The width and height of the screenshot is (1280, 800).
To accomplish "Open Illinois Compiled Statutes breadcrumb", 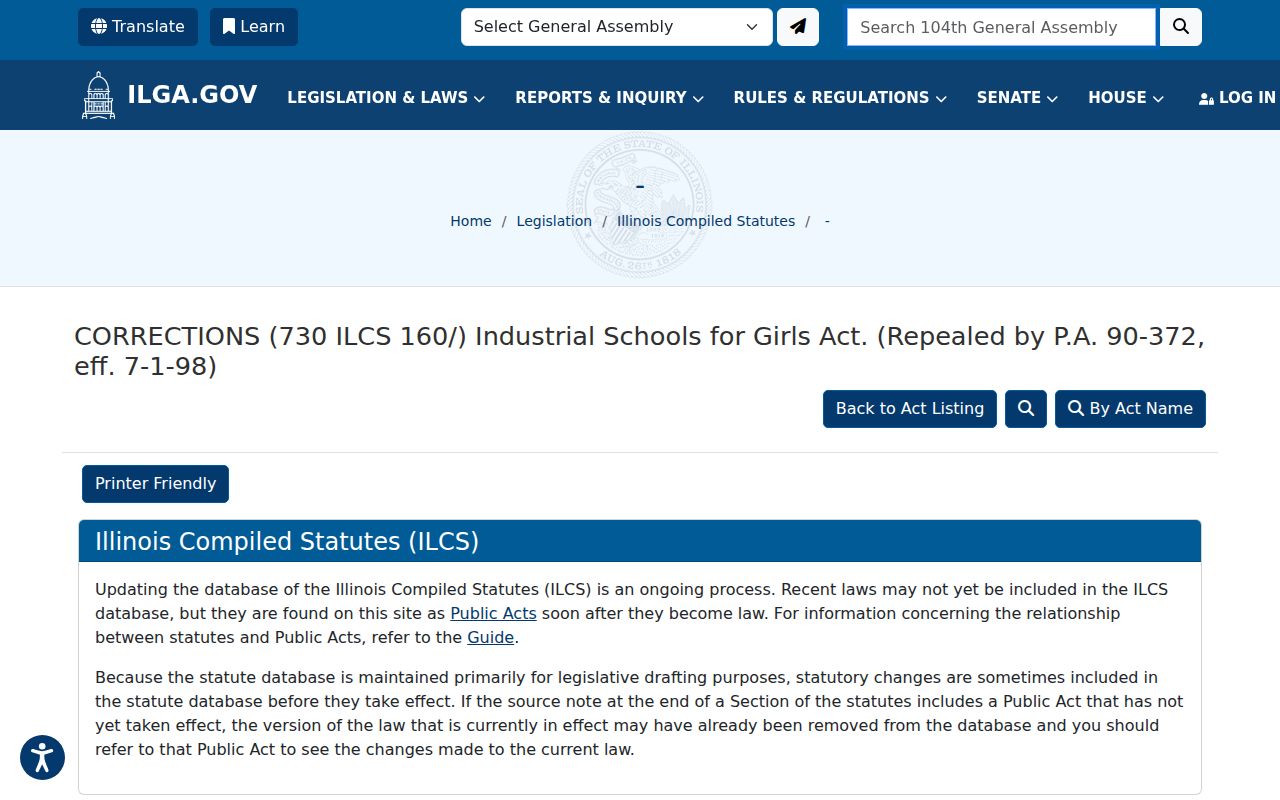I will pos(706,221).
